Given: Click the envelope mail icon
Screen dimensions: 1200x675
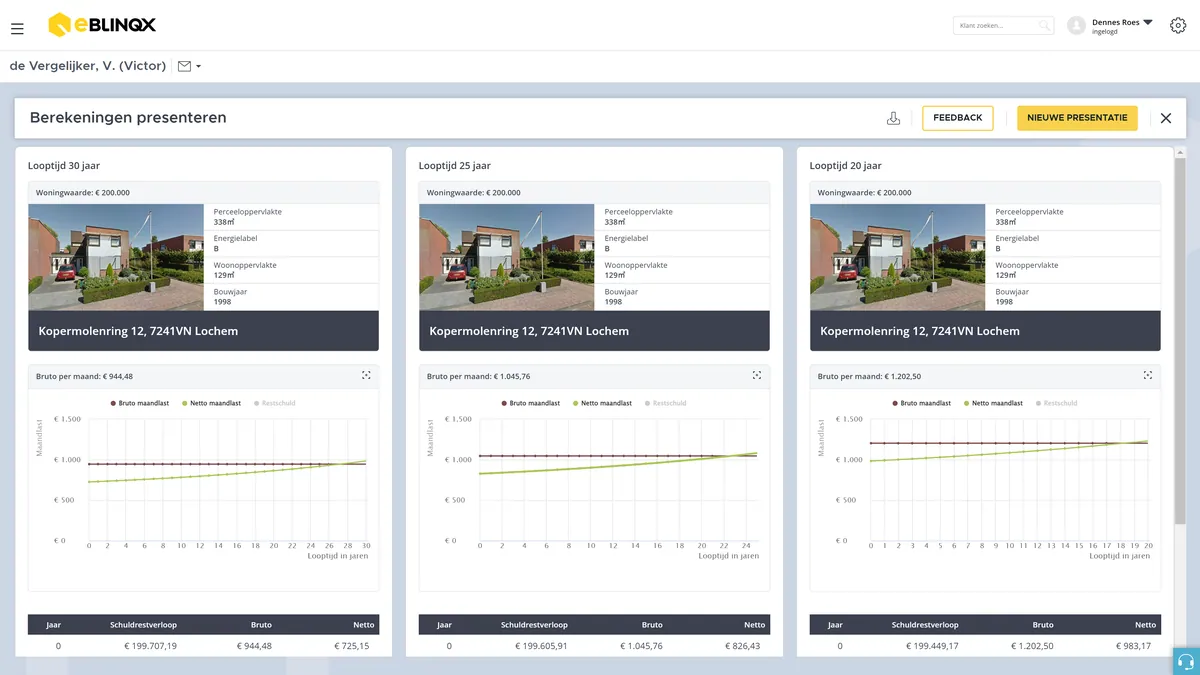Looking at the screenshot, I should 184,66.
